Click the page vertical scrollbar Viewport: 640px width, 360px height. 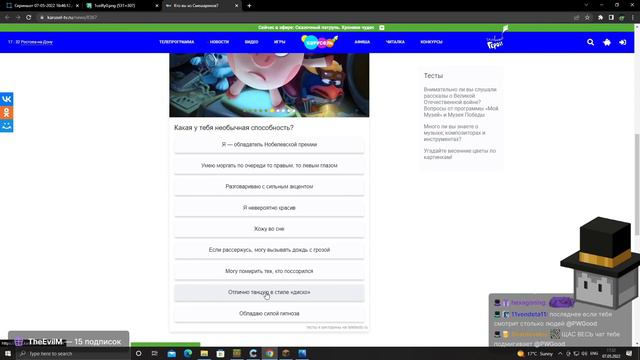pos(637,184)
